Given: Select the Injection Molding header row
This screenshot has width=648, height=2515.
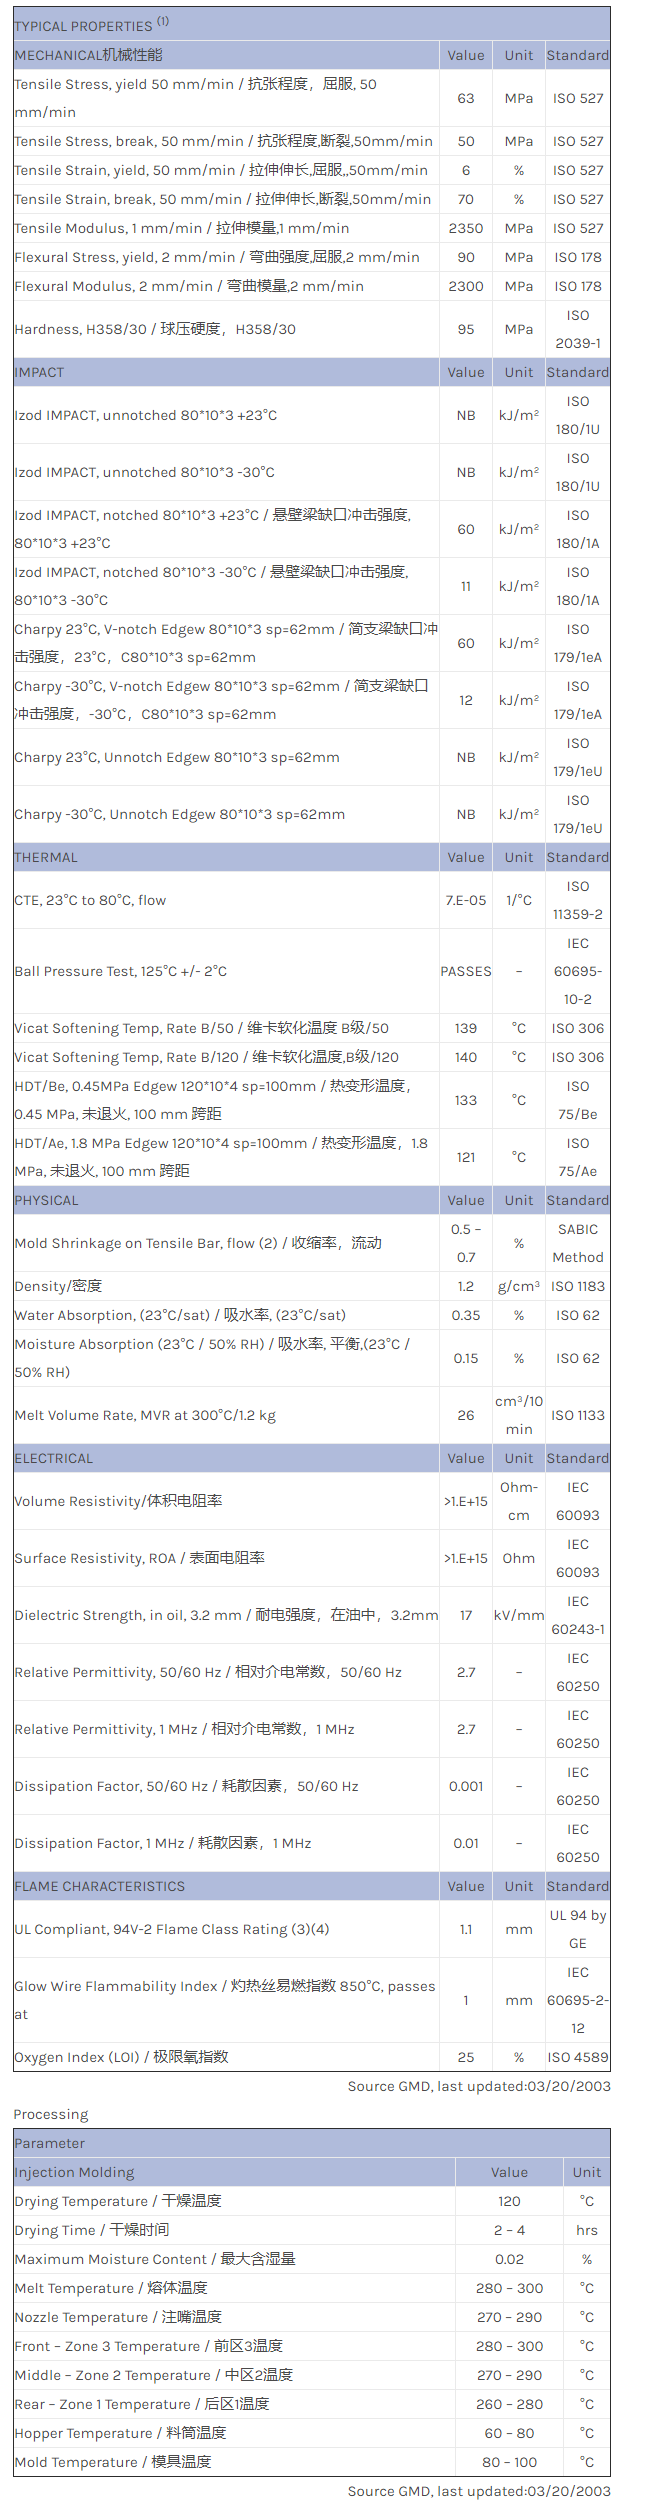Looking at the screenshot, I should [x=74, y=2172].
